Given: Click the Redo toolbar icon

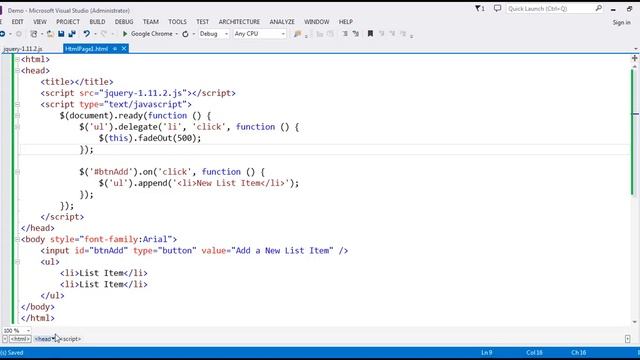Looking at the screenshot, I should tap(104, 34).
